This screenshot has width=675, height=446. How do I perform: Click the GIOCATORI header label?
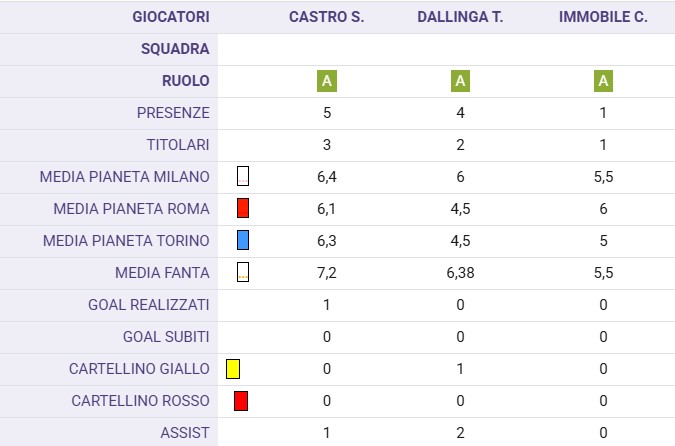tap(171, 17)
